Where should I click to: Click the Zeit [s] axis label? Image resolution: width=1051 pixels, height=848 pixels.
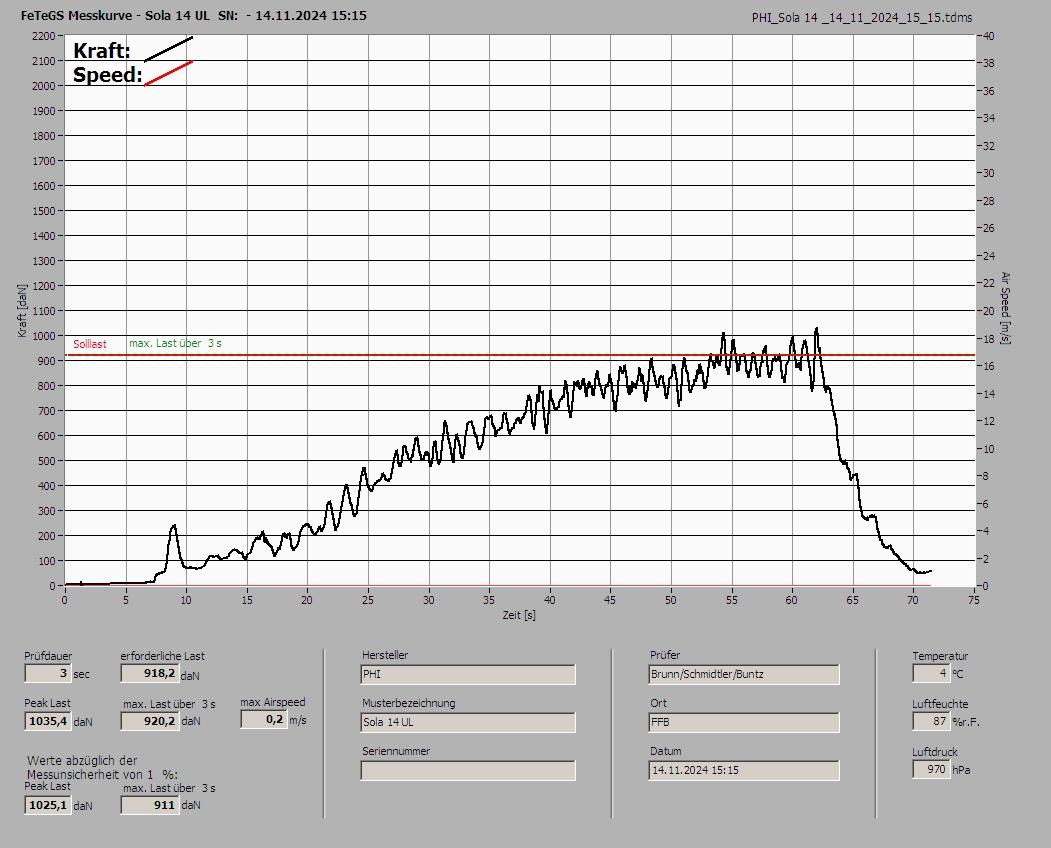click(x=519, y=615)
